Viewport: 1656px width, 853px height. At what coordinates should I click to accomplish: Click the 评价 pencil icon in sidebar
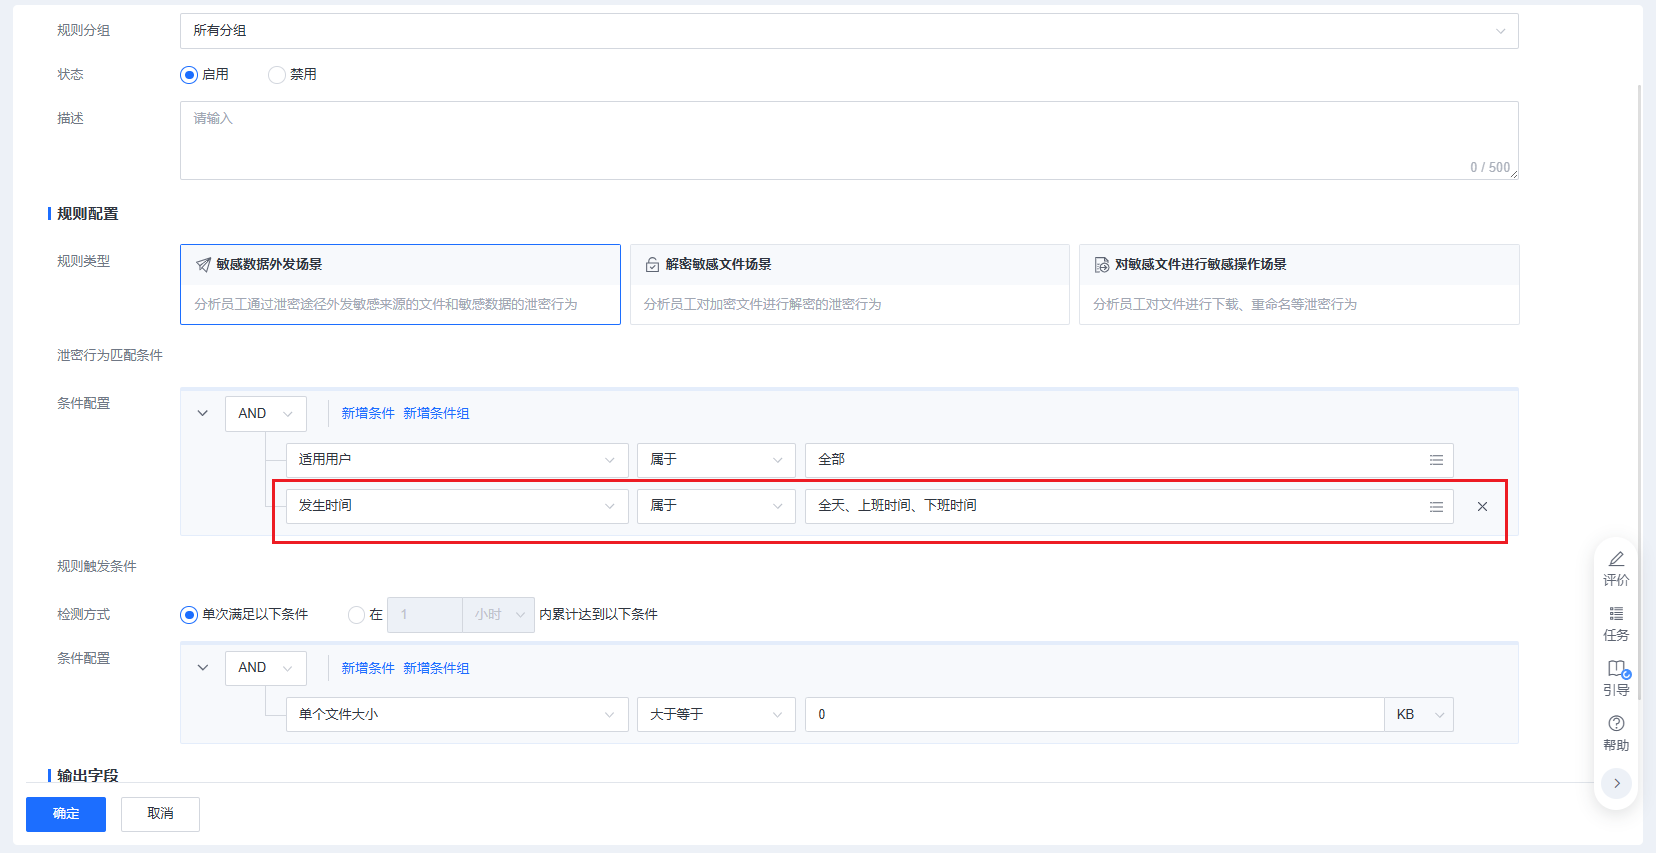click(1616, 560)
